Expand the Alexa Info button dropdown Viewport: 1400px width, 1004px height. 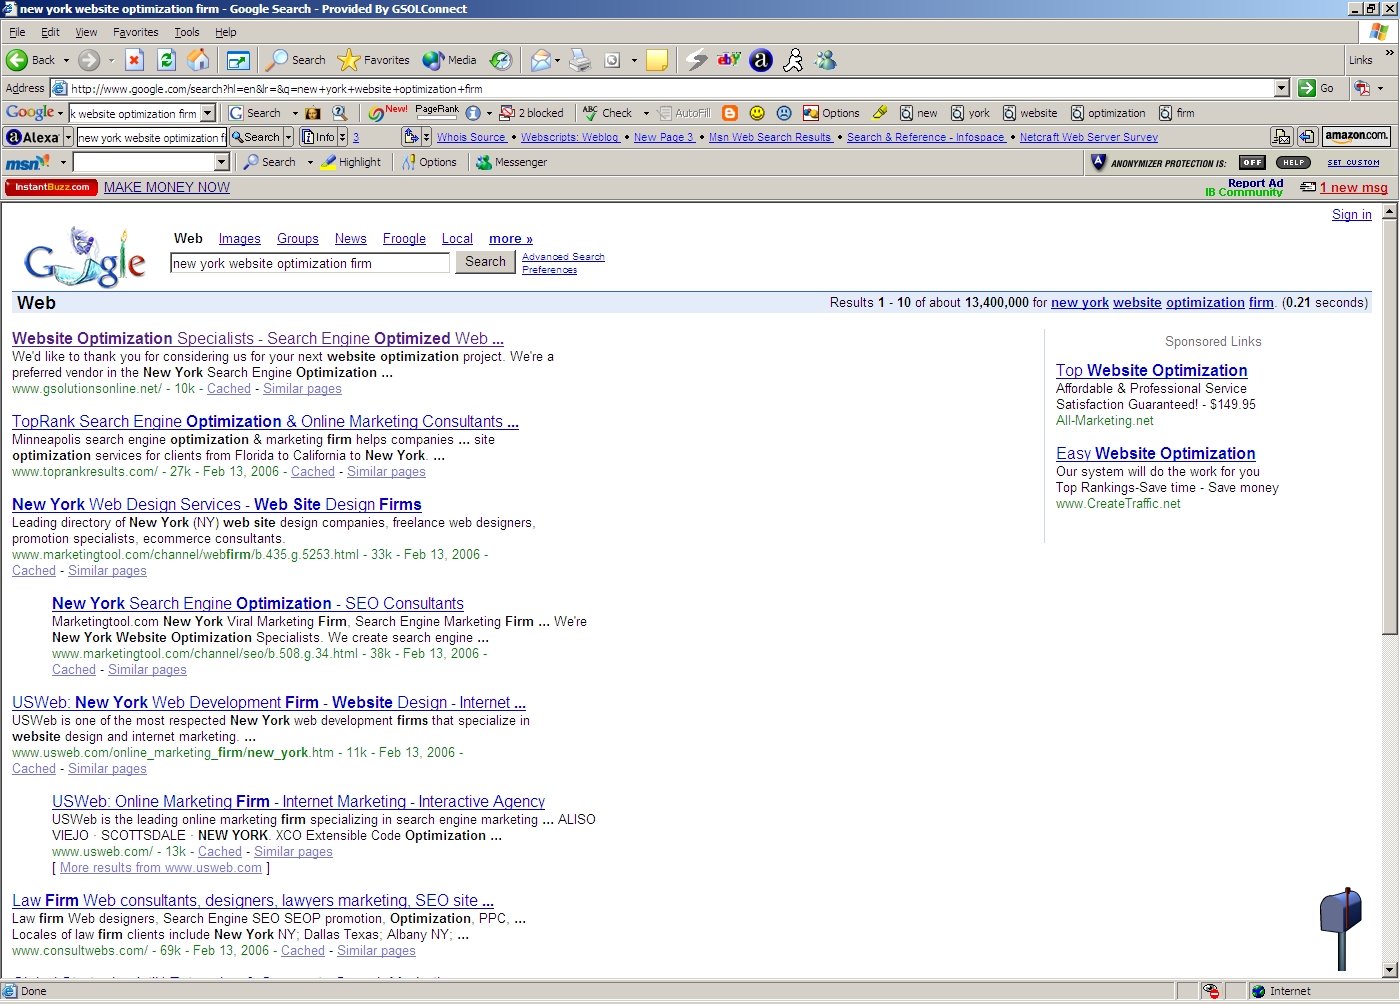coord(342,137)
